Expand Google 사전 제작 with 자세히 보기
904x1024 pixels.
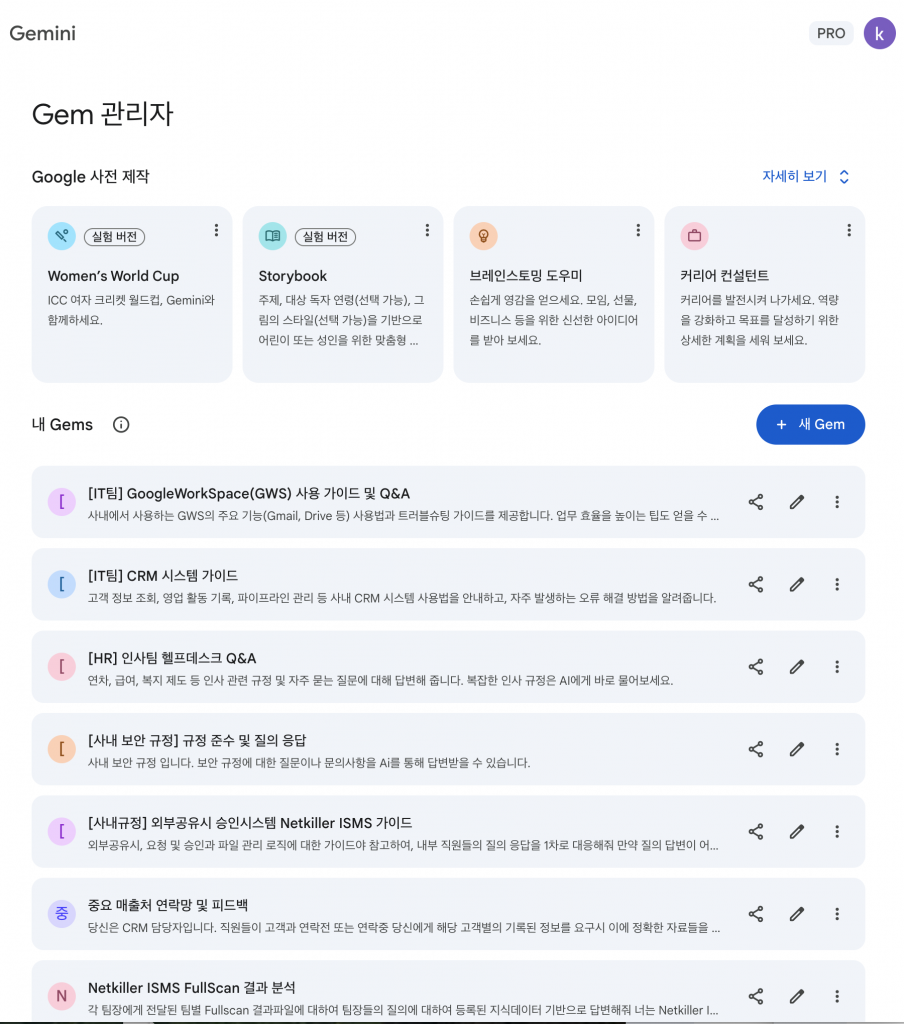pos(806,176)
